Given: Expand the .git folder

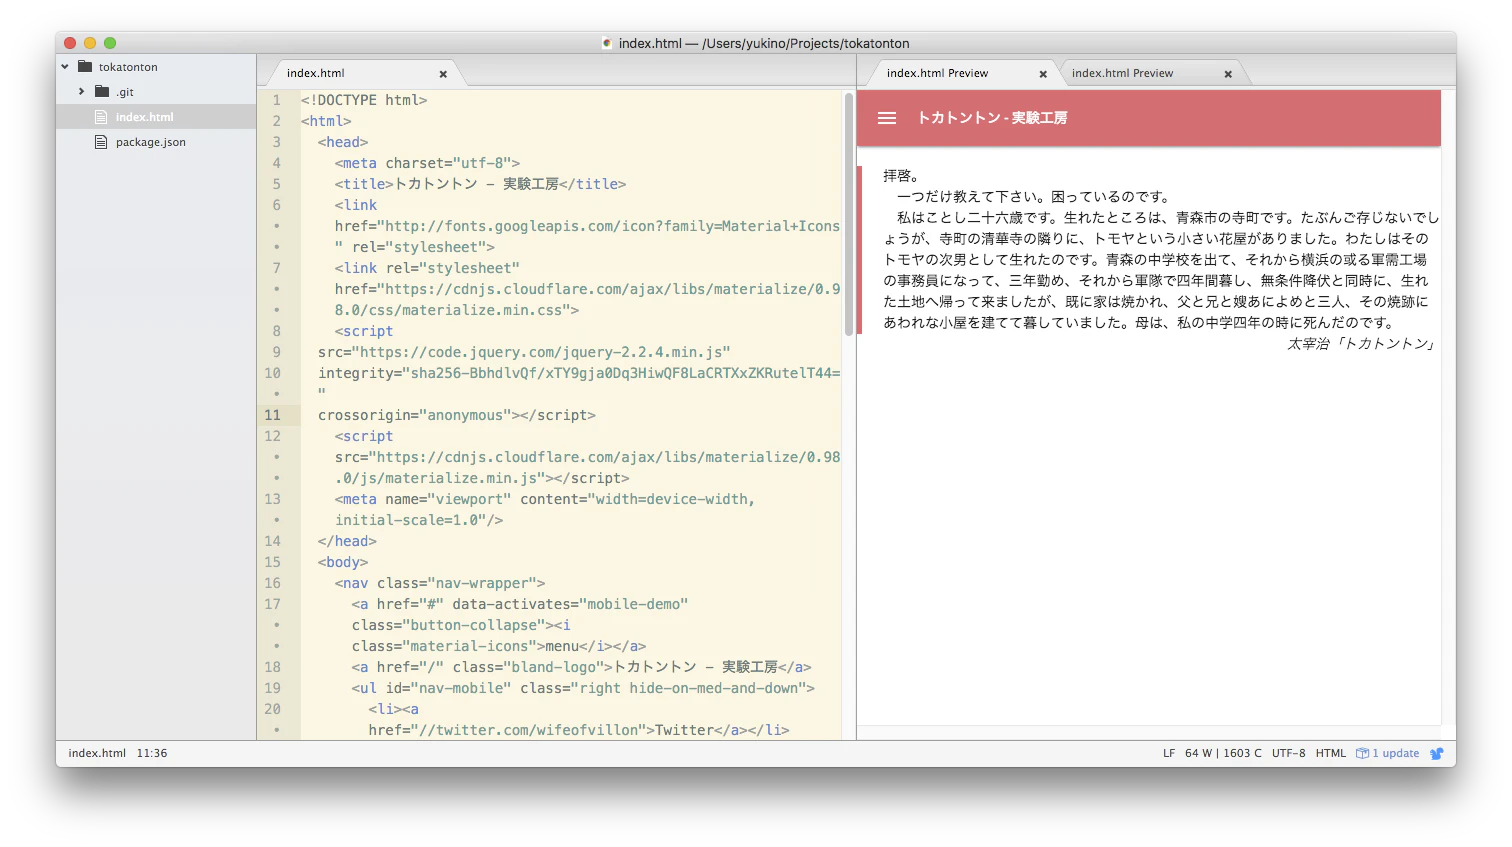Looking at the screenshot, I should click(82, 92).
